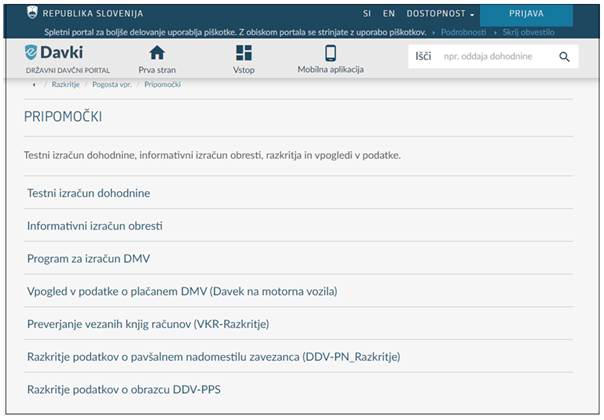Click the Prva stran home icon

(157, 53)
